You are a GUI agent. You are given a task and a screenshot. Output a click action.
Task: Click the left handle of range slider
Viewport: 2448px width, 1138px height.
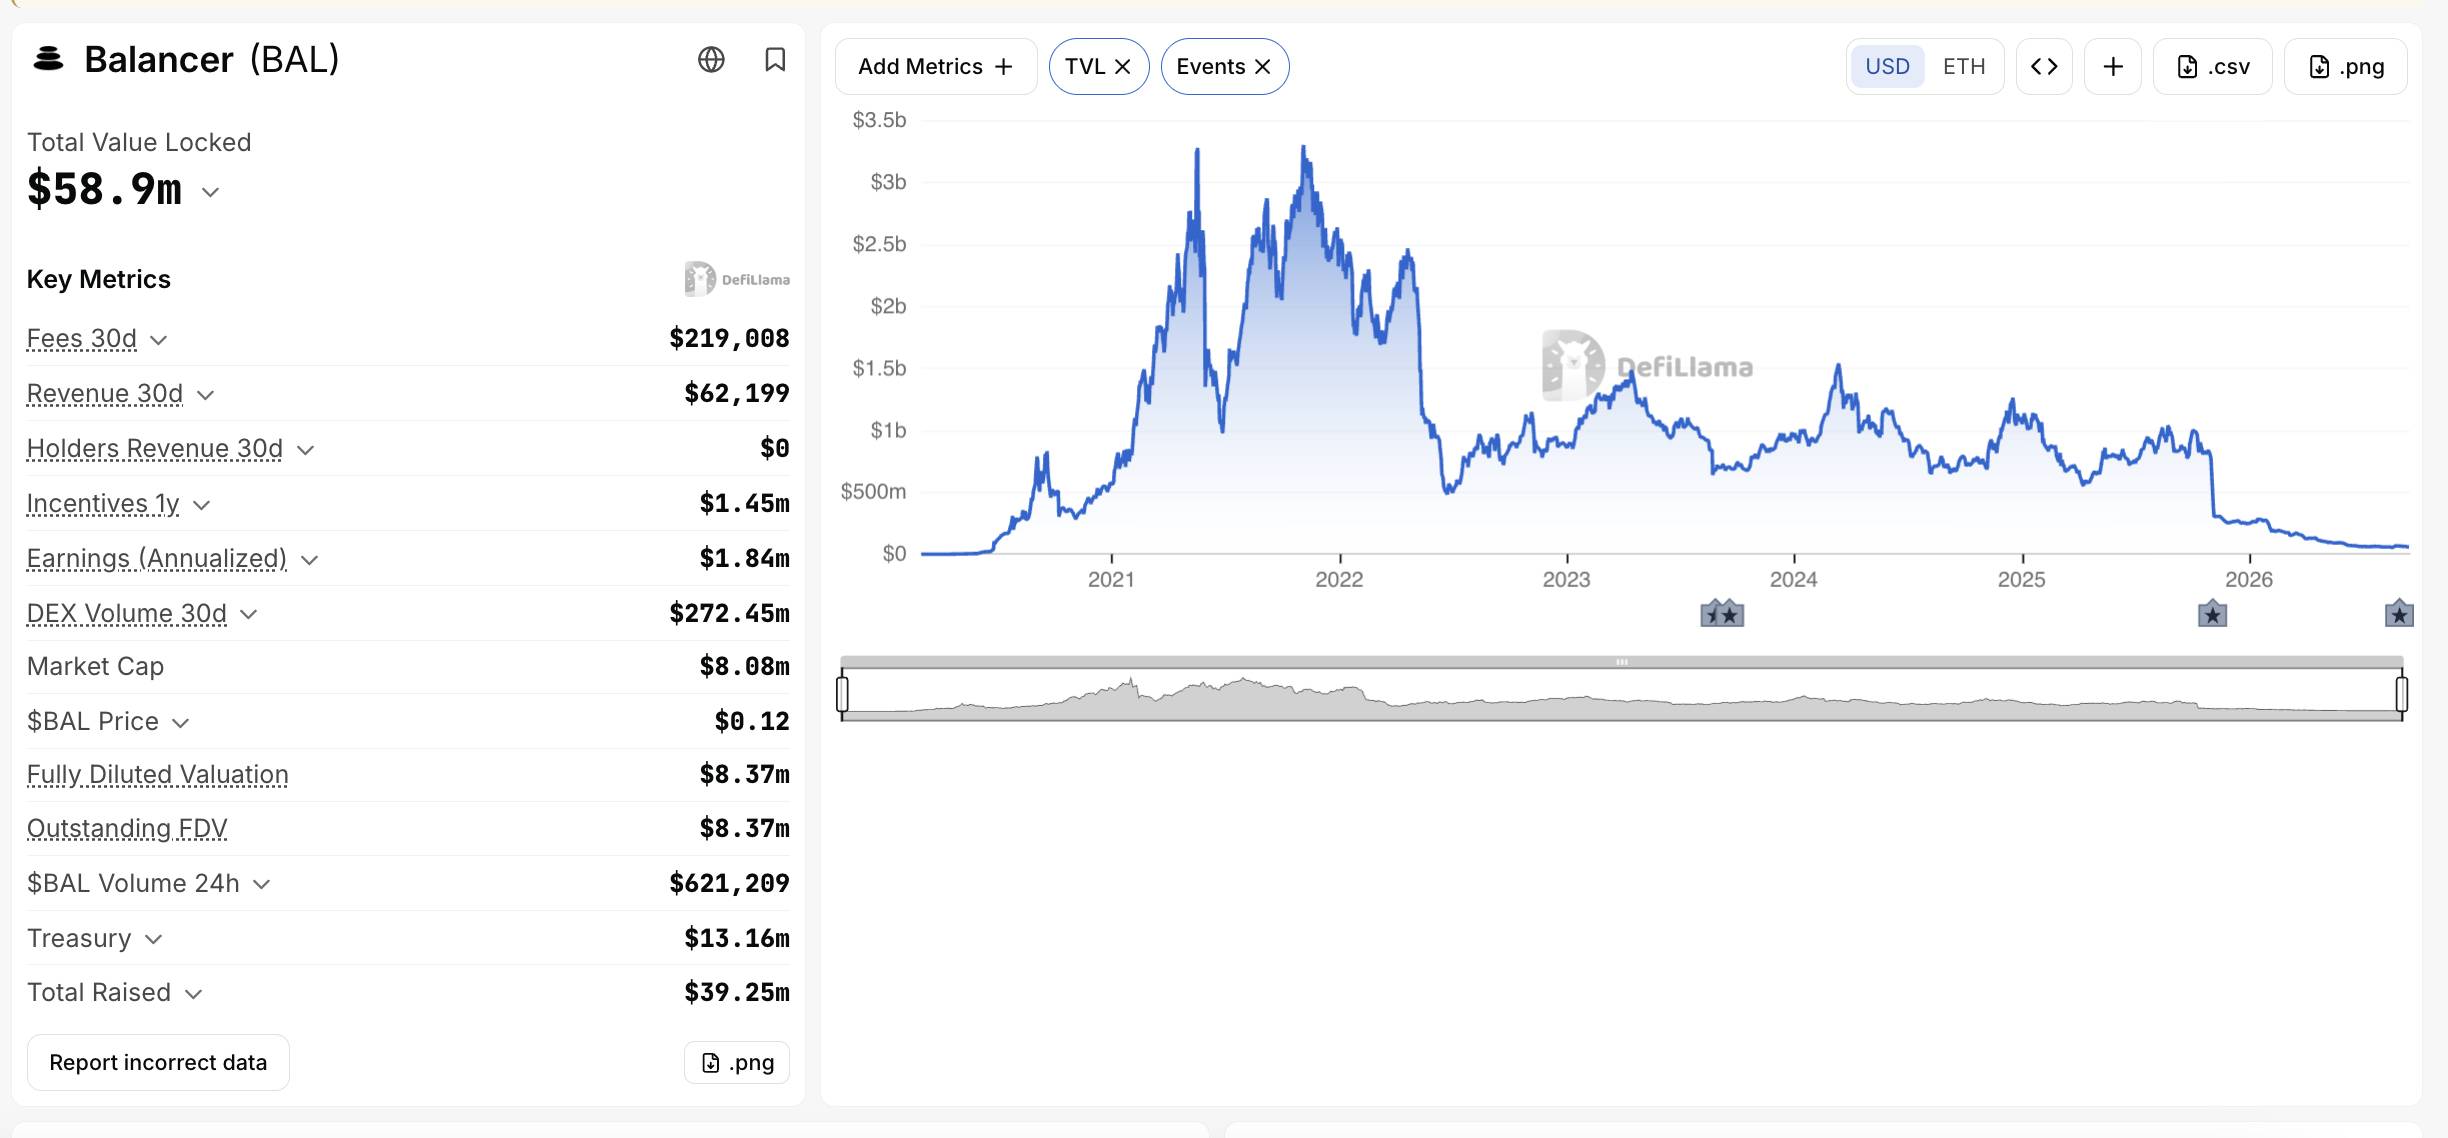(x=843, y=694)
